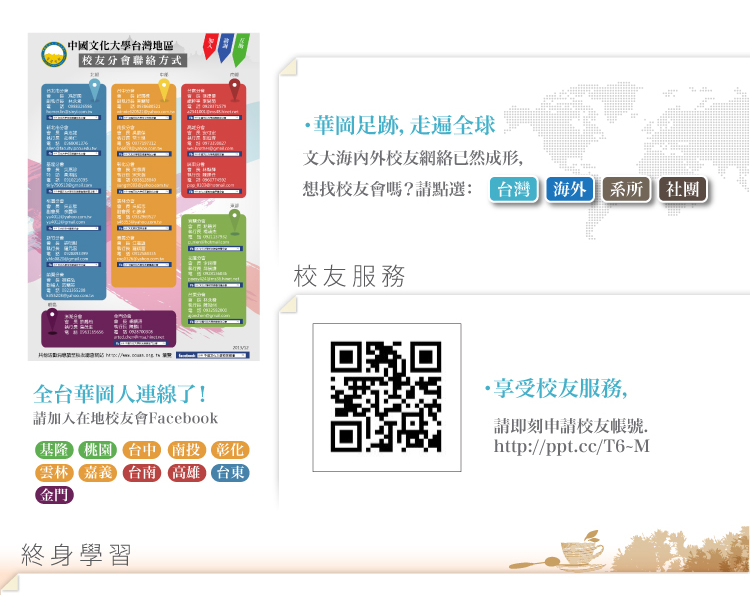The width and height of the screenshot is (750, 595).
Task: Click the 社團 alumni button
Action: point(683,189)
